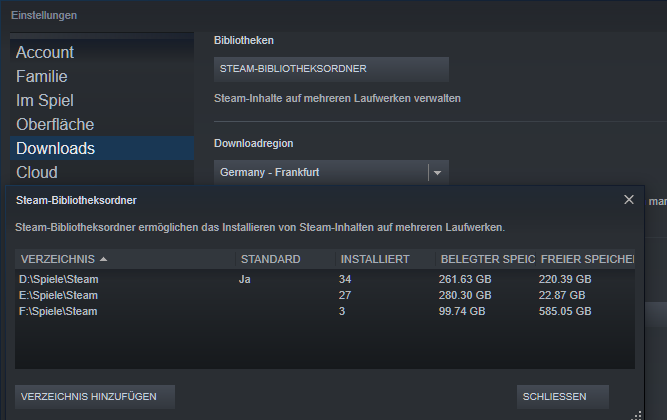The width and height of the screenshot is (667, 420).
Task: Open the Familie settings section
Action: pos(102,77)
